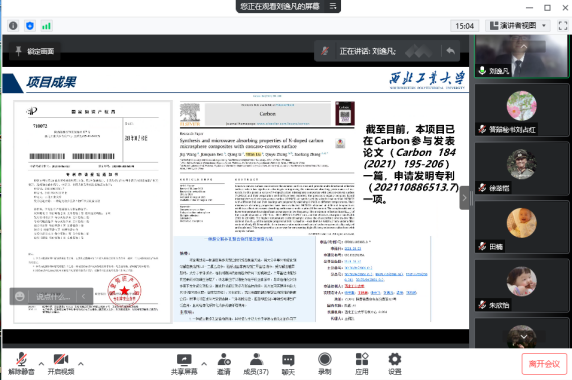Screen dimensions: 572x380
Task: Open the 演讲者视图 view dropdown
Action: point(518,26)
